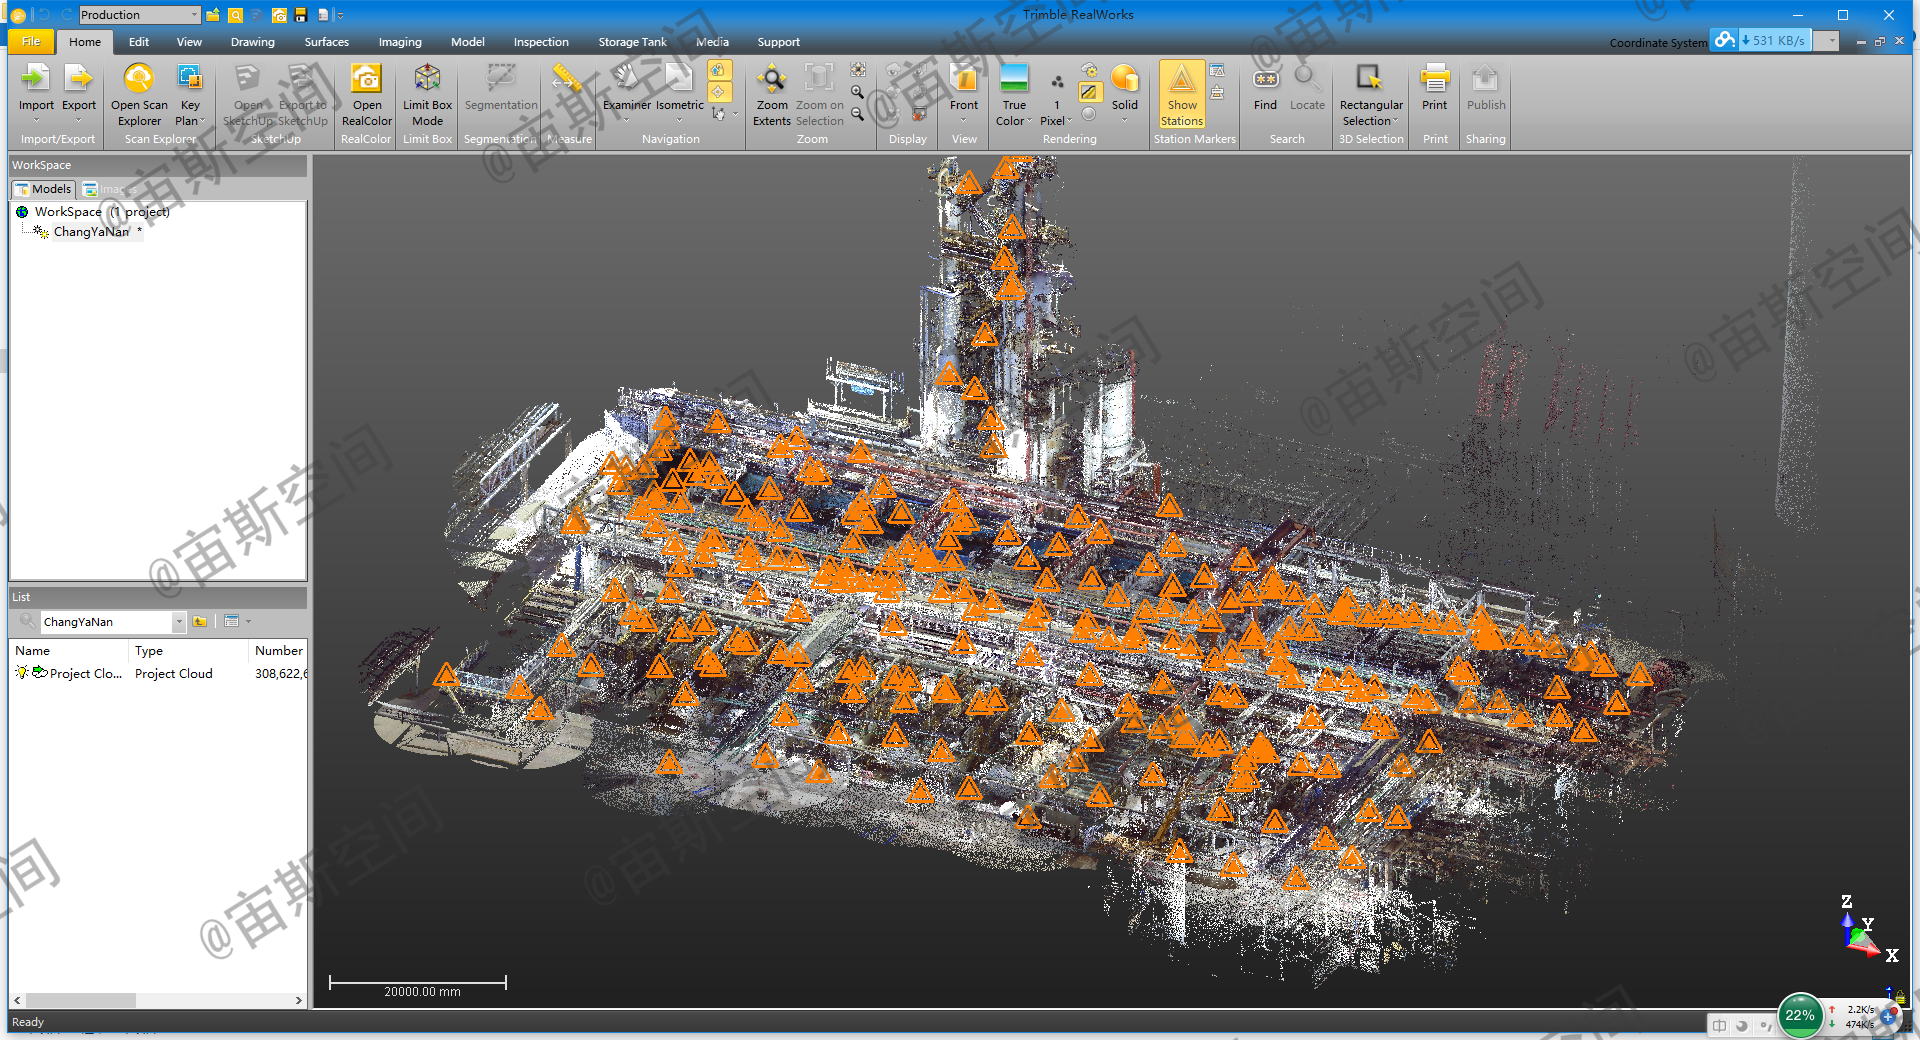The image size is (1920, 1040).
Task: Click the Import icon in the ribbon
Action: [x=36, y=78]
